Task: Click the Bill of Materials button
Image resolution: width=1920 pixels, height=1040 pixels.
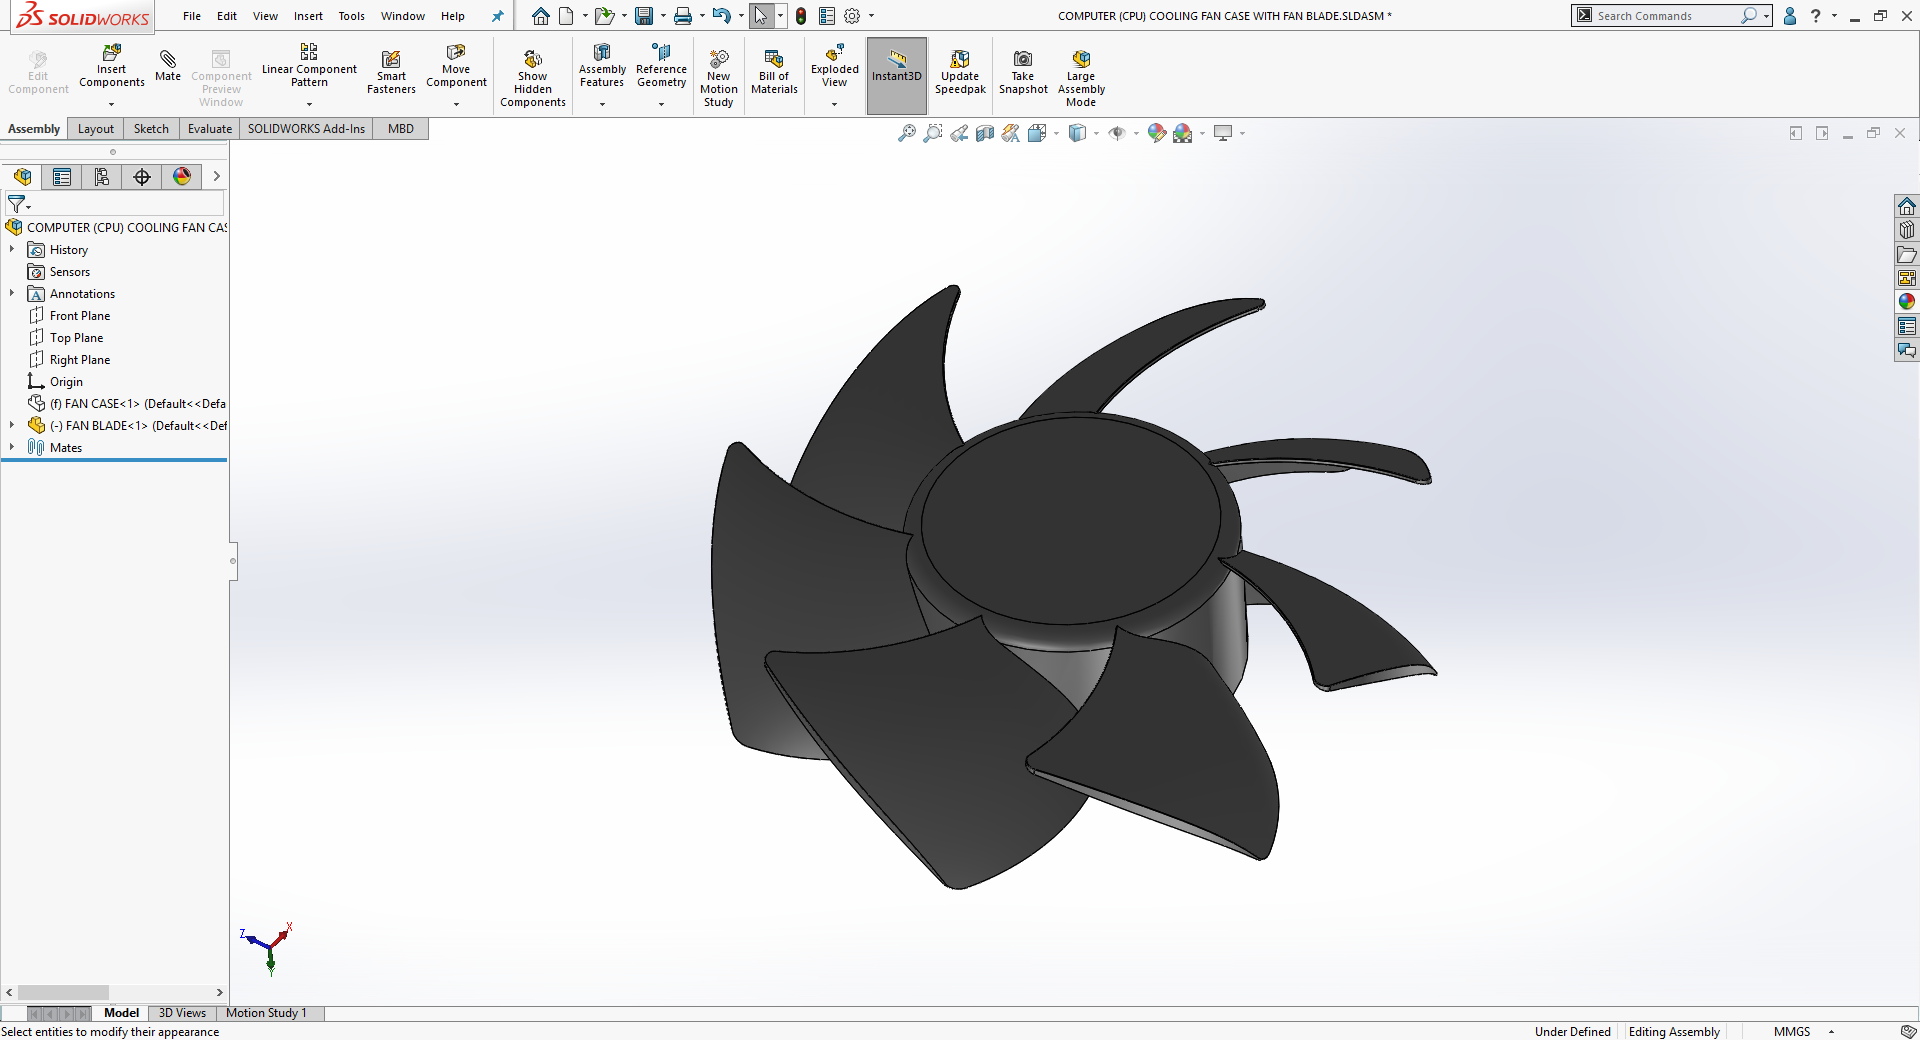Action: [773, 70]
